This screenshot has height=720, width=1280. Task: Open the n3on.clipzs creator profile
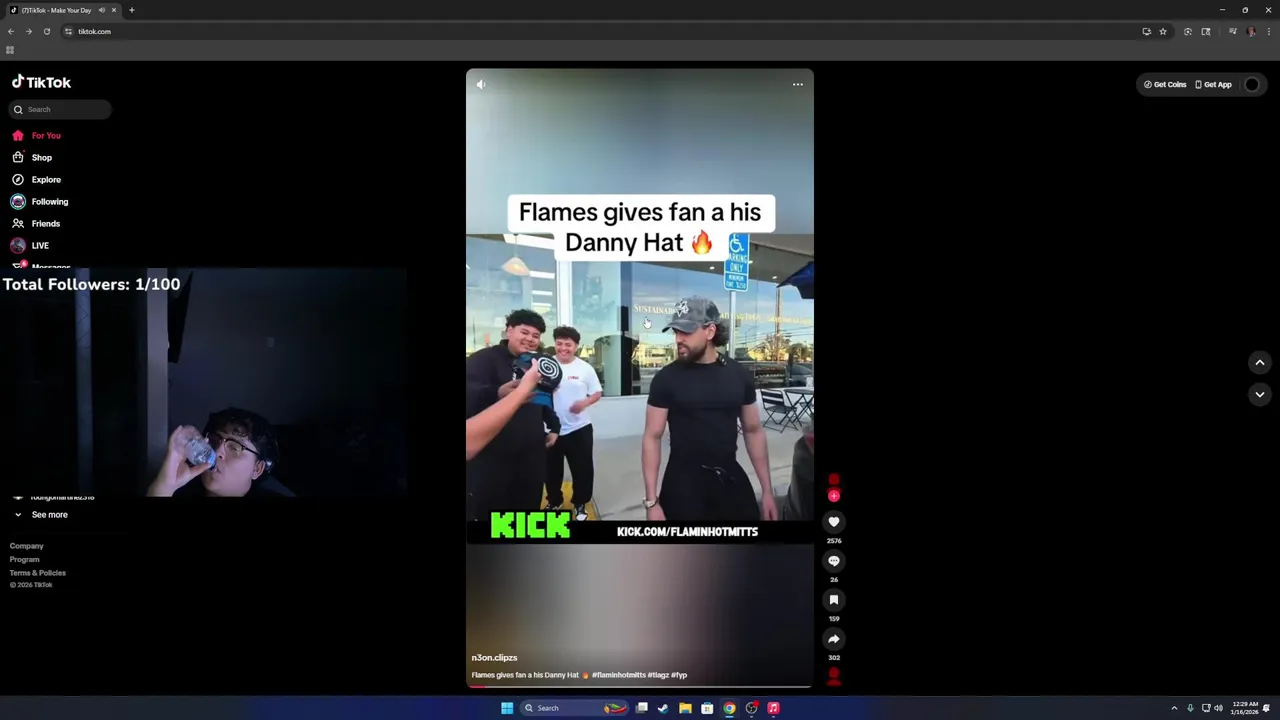tap(494, 658)
